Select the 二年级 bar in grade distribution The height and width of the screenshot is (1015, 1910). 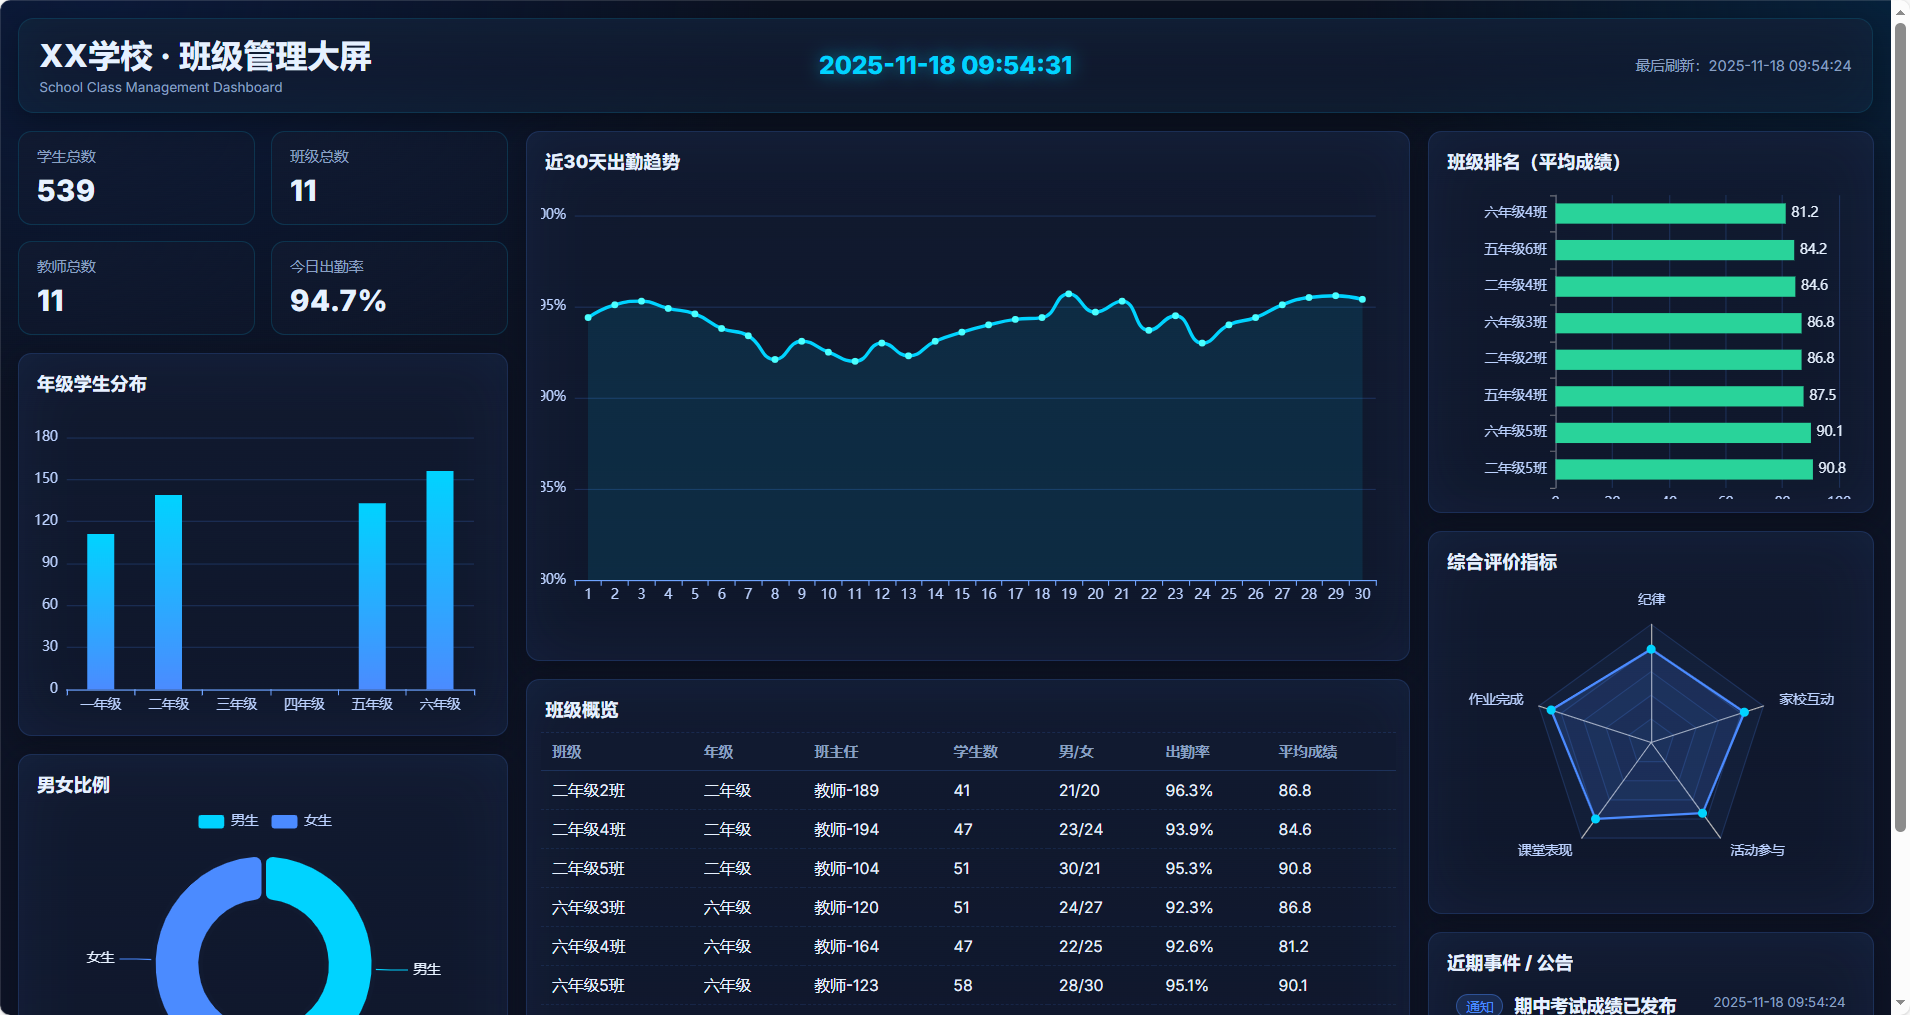pos(168,592)
